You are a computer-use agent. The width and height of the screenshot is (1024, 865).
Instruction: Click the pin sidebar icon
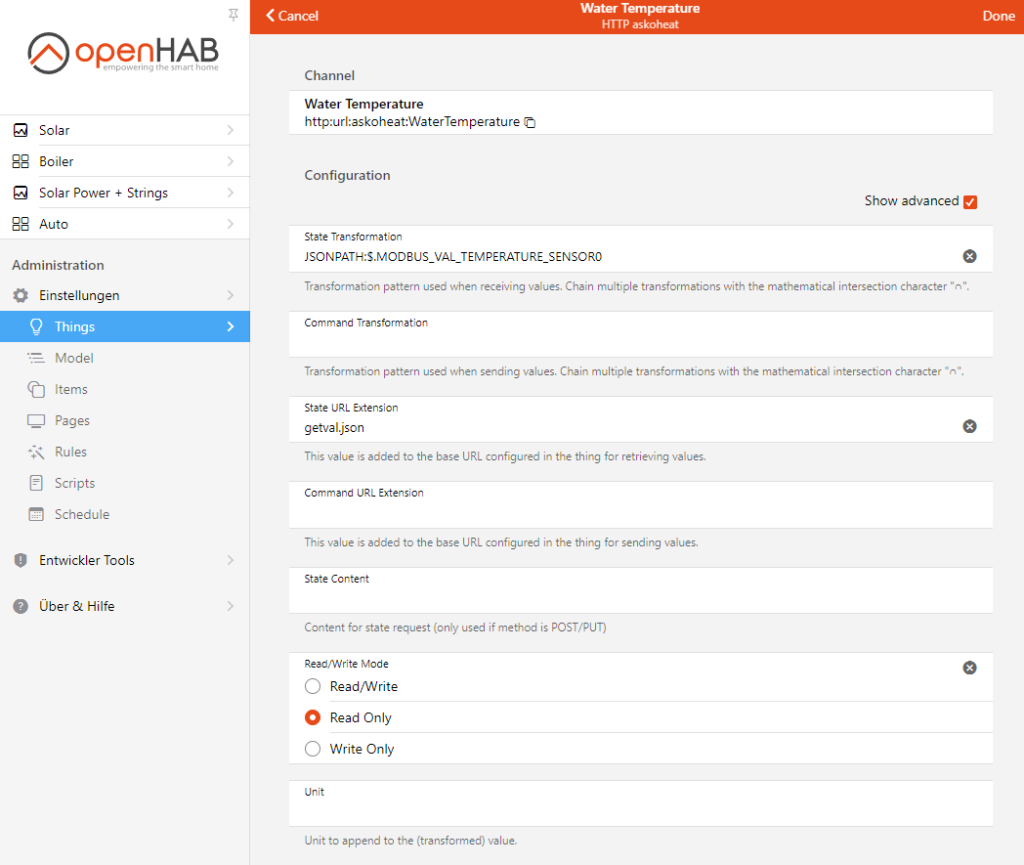233,14
